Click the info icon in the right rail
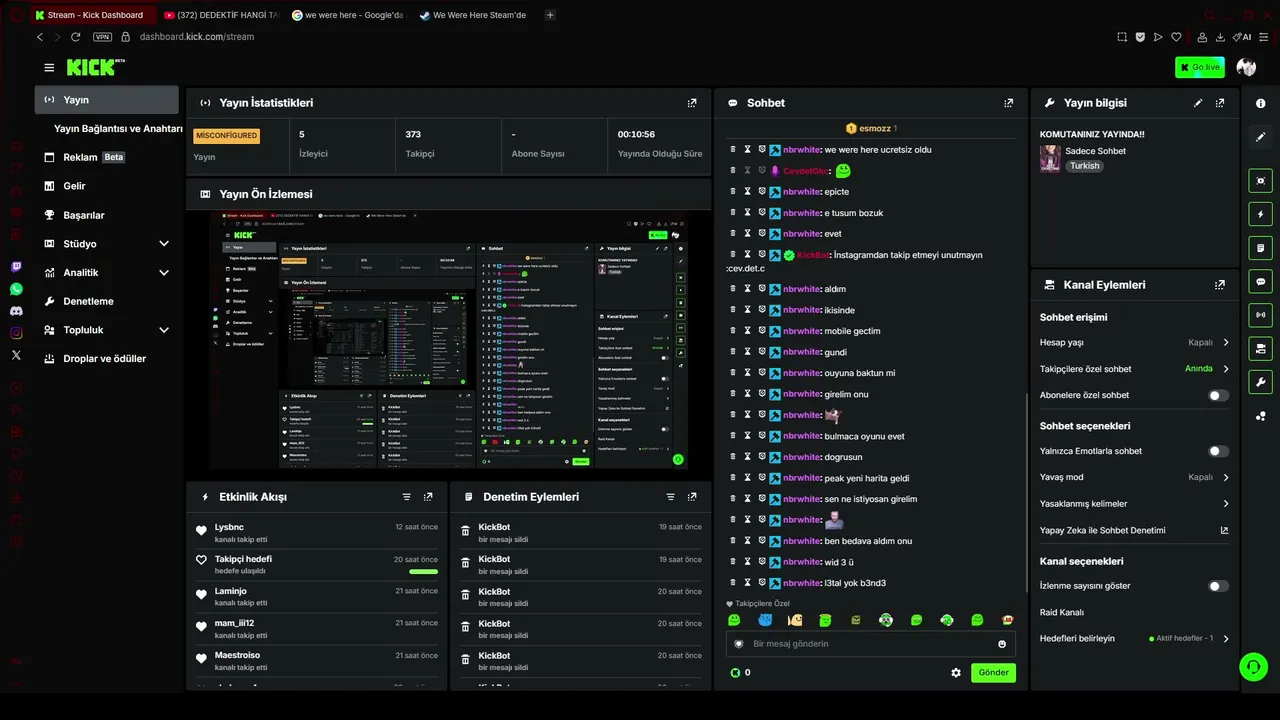The width and height of the screenshot is (1280, 720). coord(1260,103)
